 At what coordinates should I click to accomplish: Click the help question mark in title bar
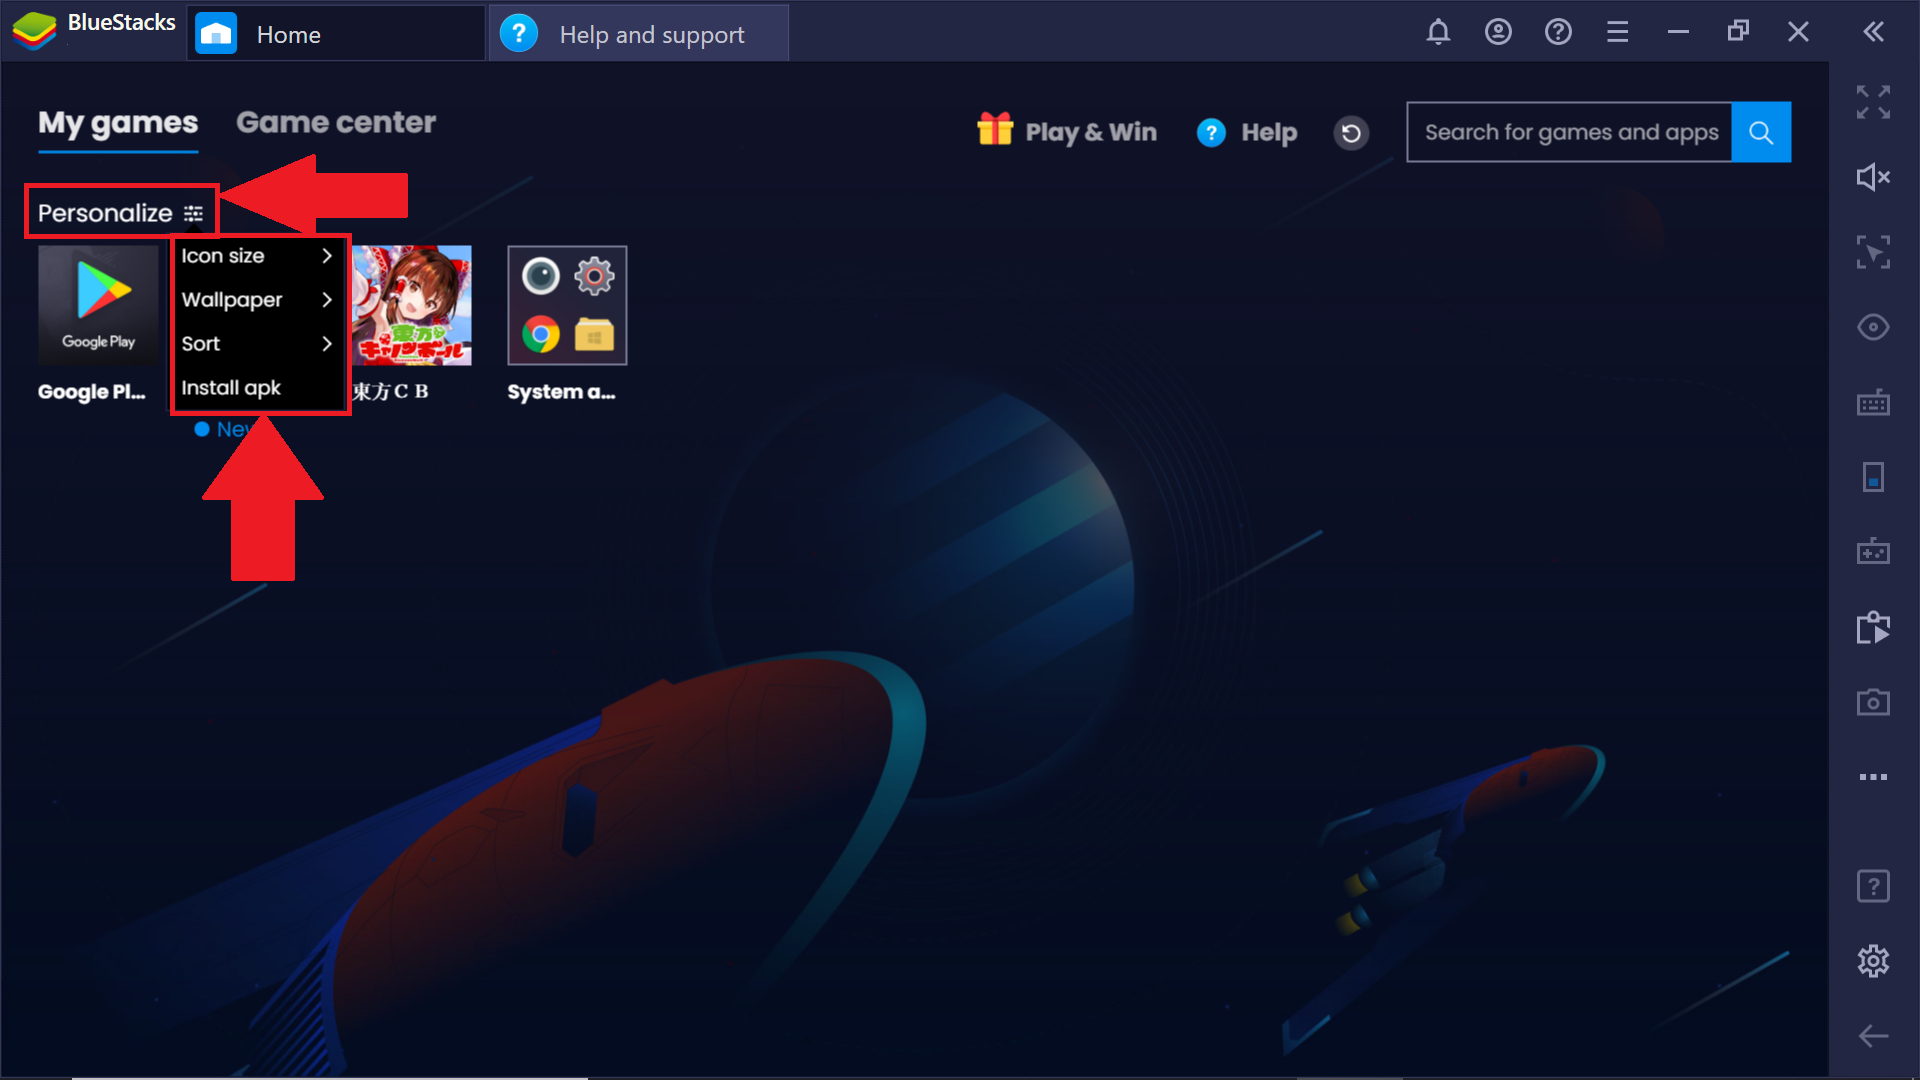click(x=1558, y=32)
